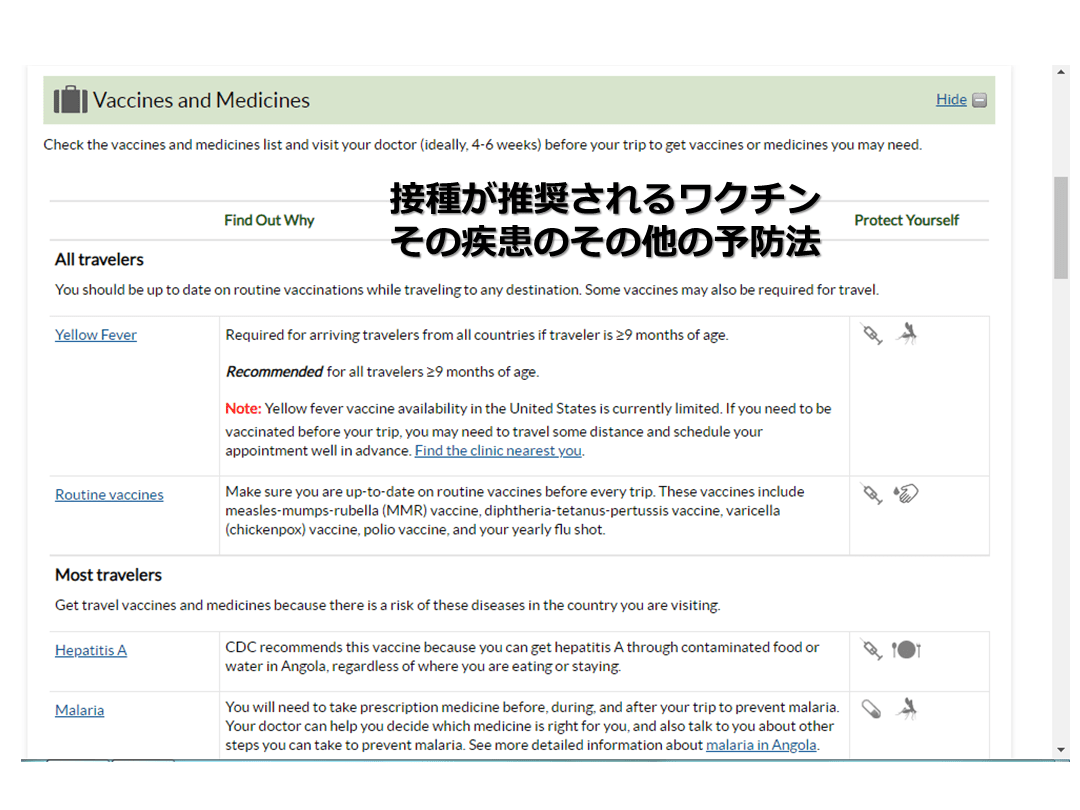Collapse section using the minus box icon
Viewport: 1080px width, 810px height.
tap(979, 100)
